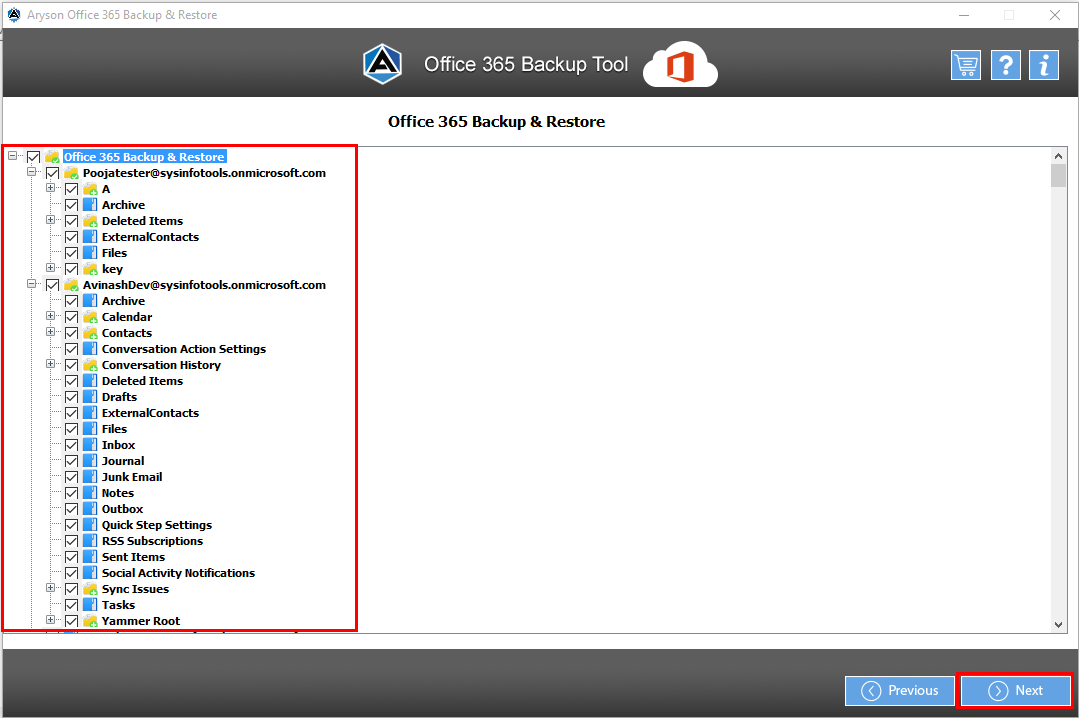Screen dimensions: 1079x718
Task: Toggle the Quick Step Settings checkbox
Action: point(72,525)
